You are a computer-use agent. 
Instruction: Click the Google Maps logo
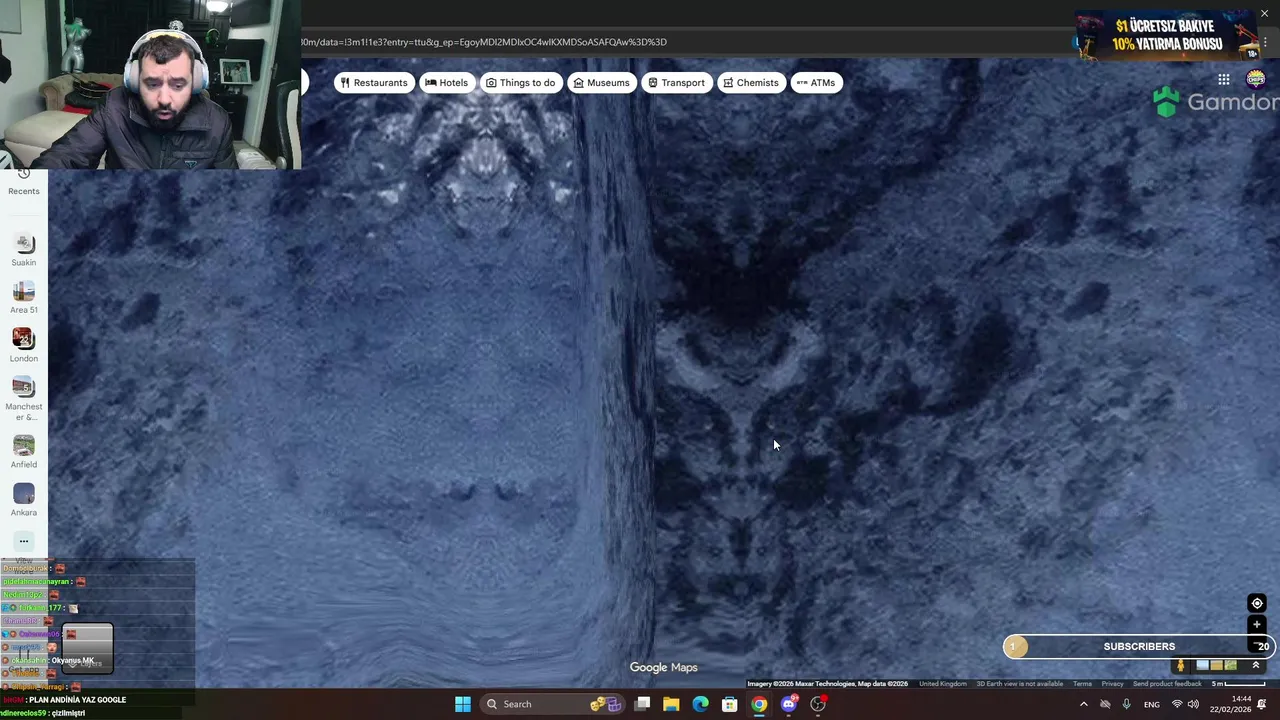(x=663, y=667)
